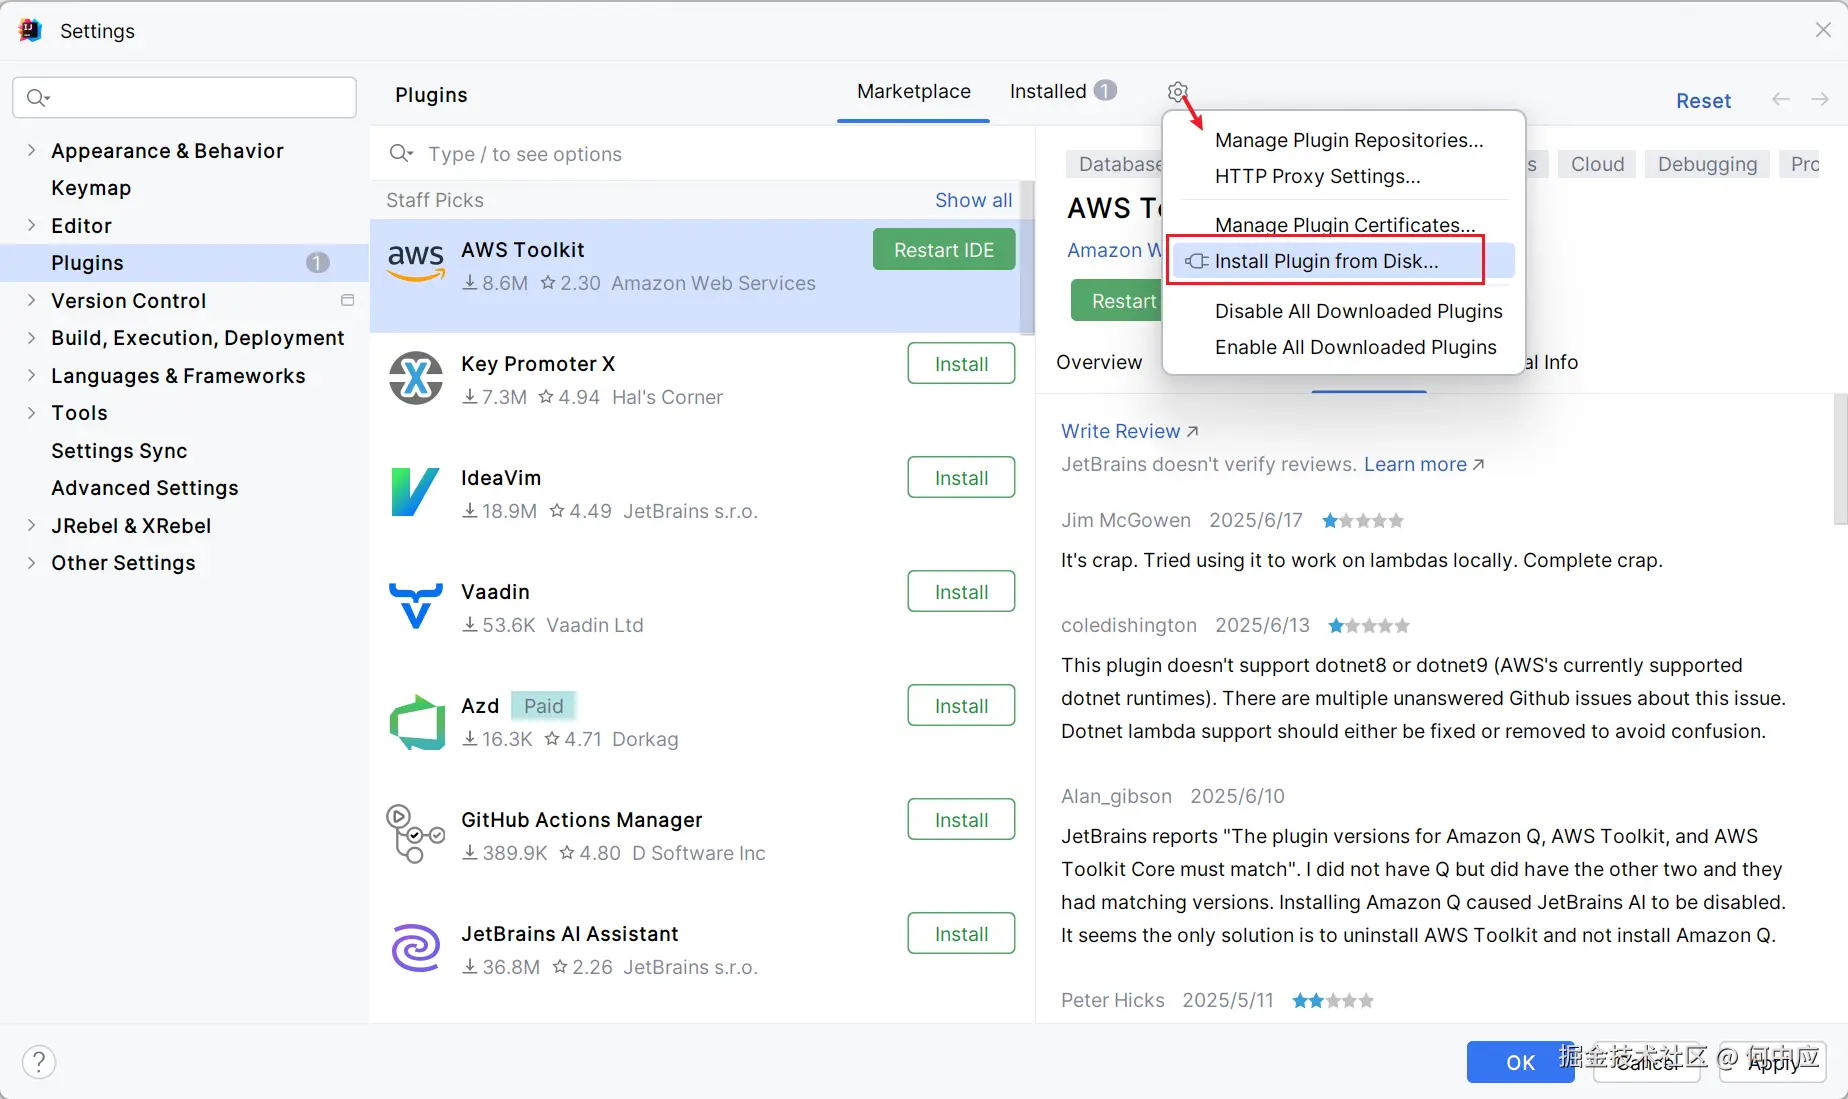The width and height of the screenshot is (1848, 1099).
Task: Click the IdeaVim plugin icon
Action: click(x=415, y=492)
